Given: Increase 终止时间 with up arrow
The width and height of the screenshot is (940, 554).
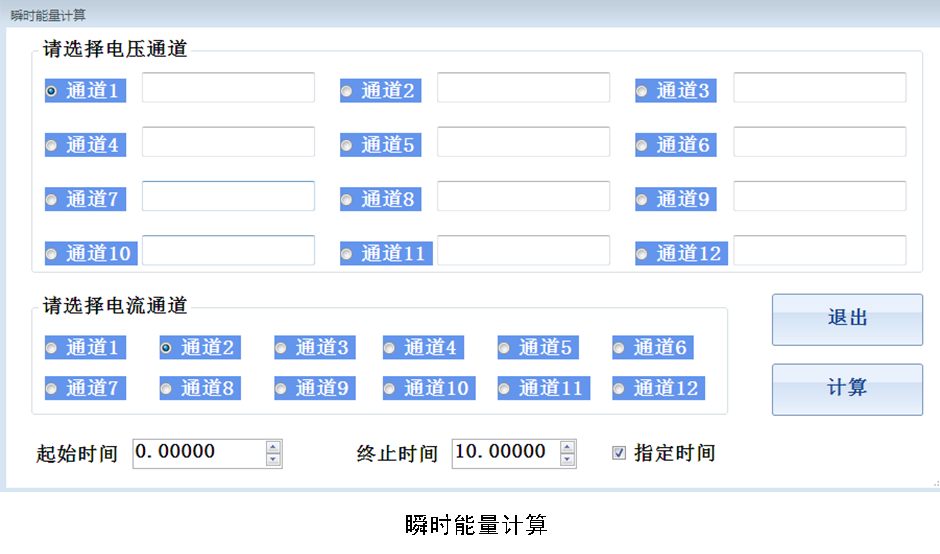Looking at the screenshot, I should pyautogui.click(x=568, y=447).
